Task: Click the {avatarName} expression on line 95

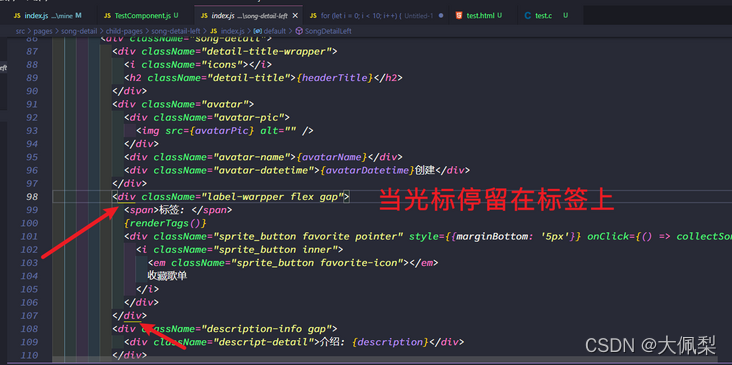Action: click(x=332, y=157)
